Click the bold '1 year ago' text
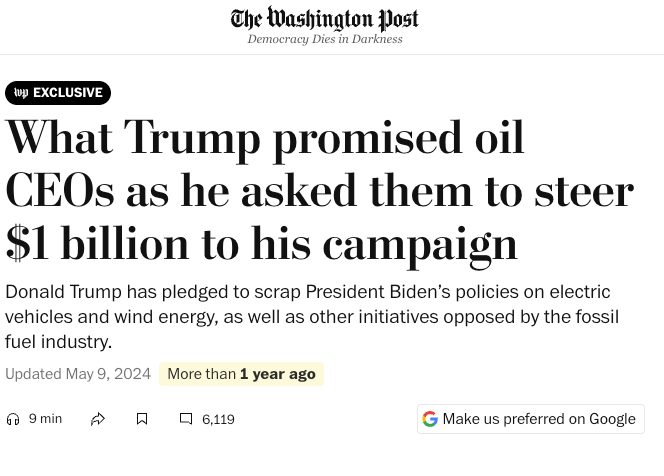The width and height of the screenshot is (664, 476). 277,374
